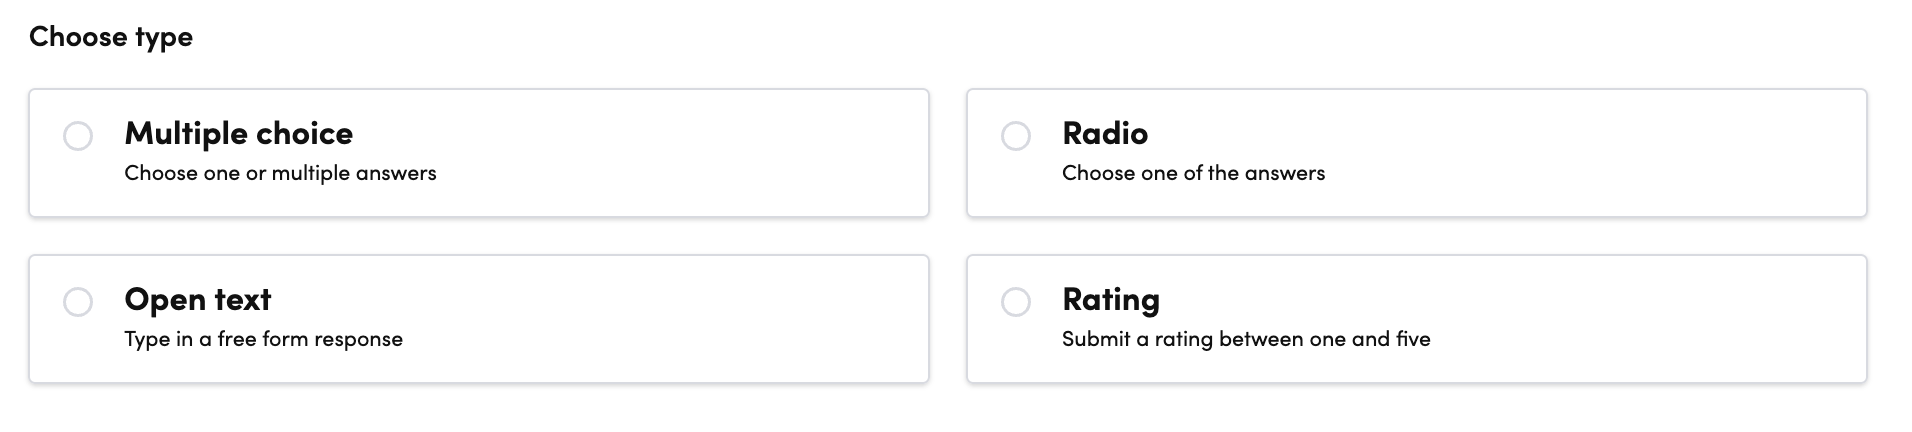The height and width of the screenshot is (432, 1912).
Task: Click the "Choose type" heading
Action: pyautogui.click(x=111, y=37)
